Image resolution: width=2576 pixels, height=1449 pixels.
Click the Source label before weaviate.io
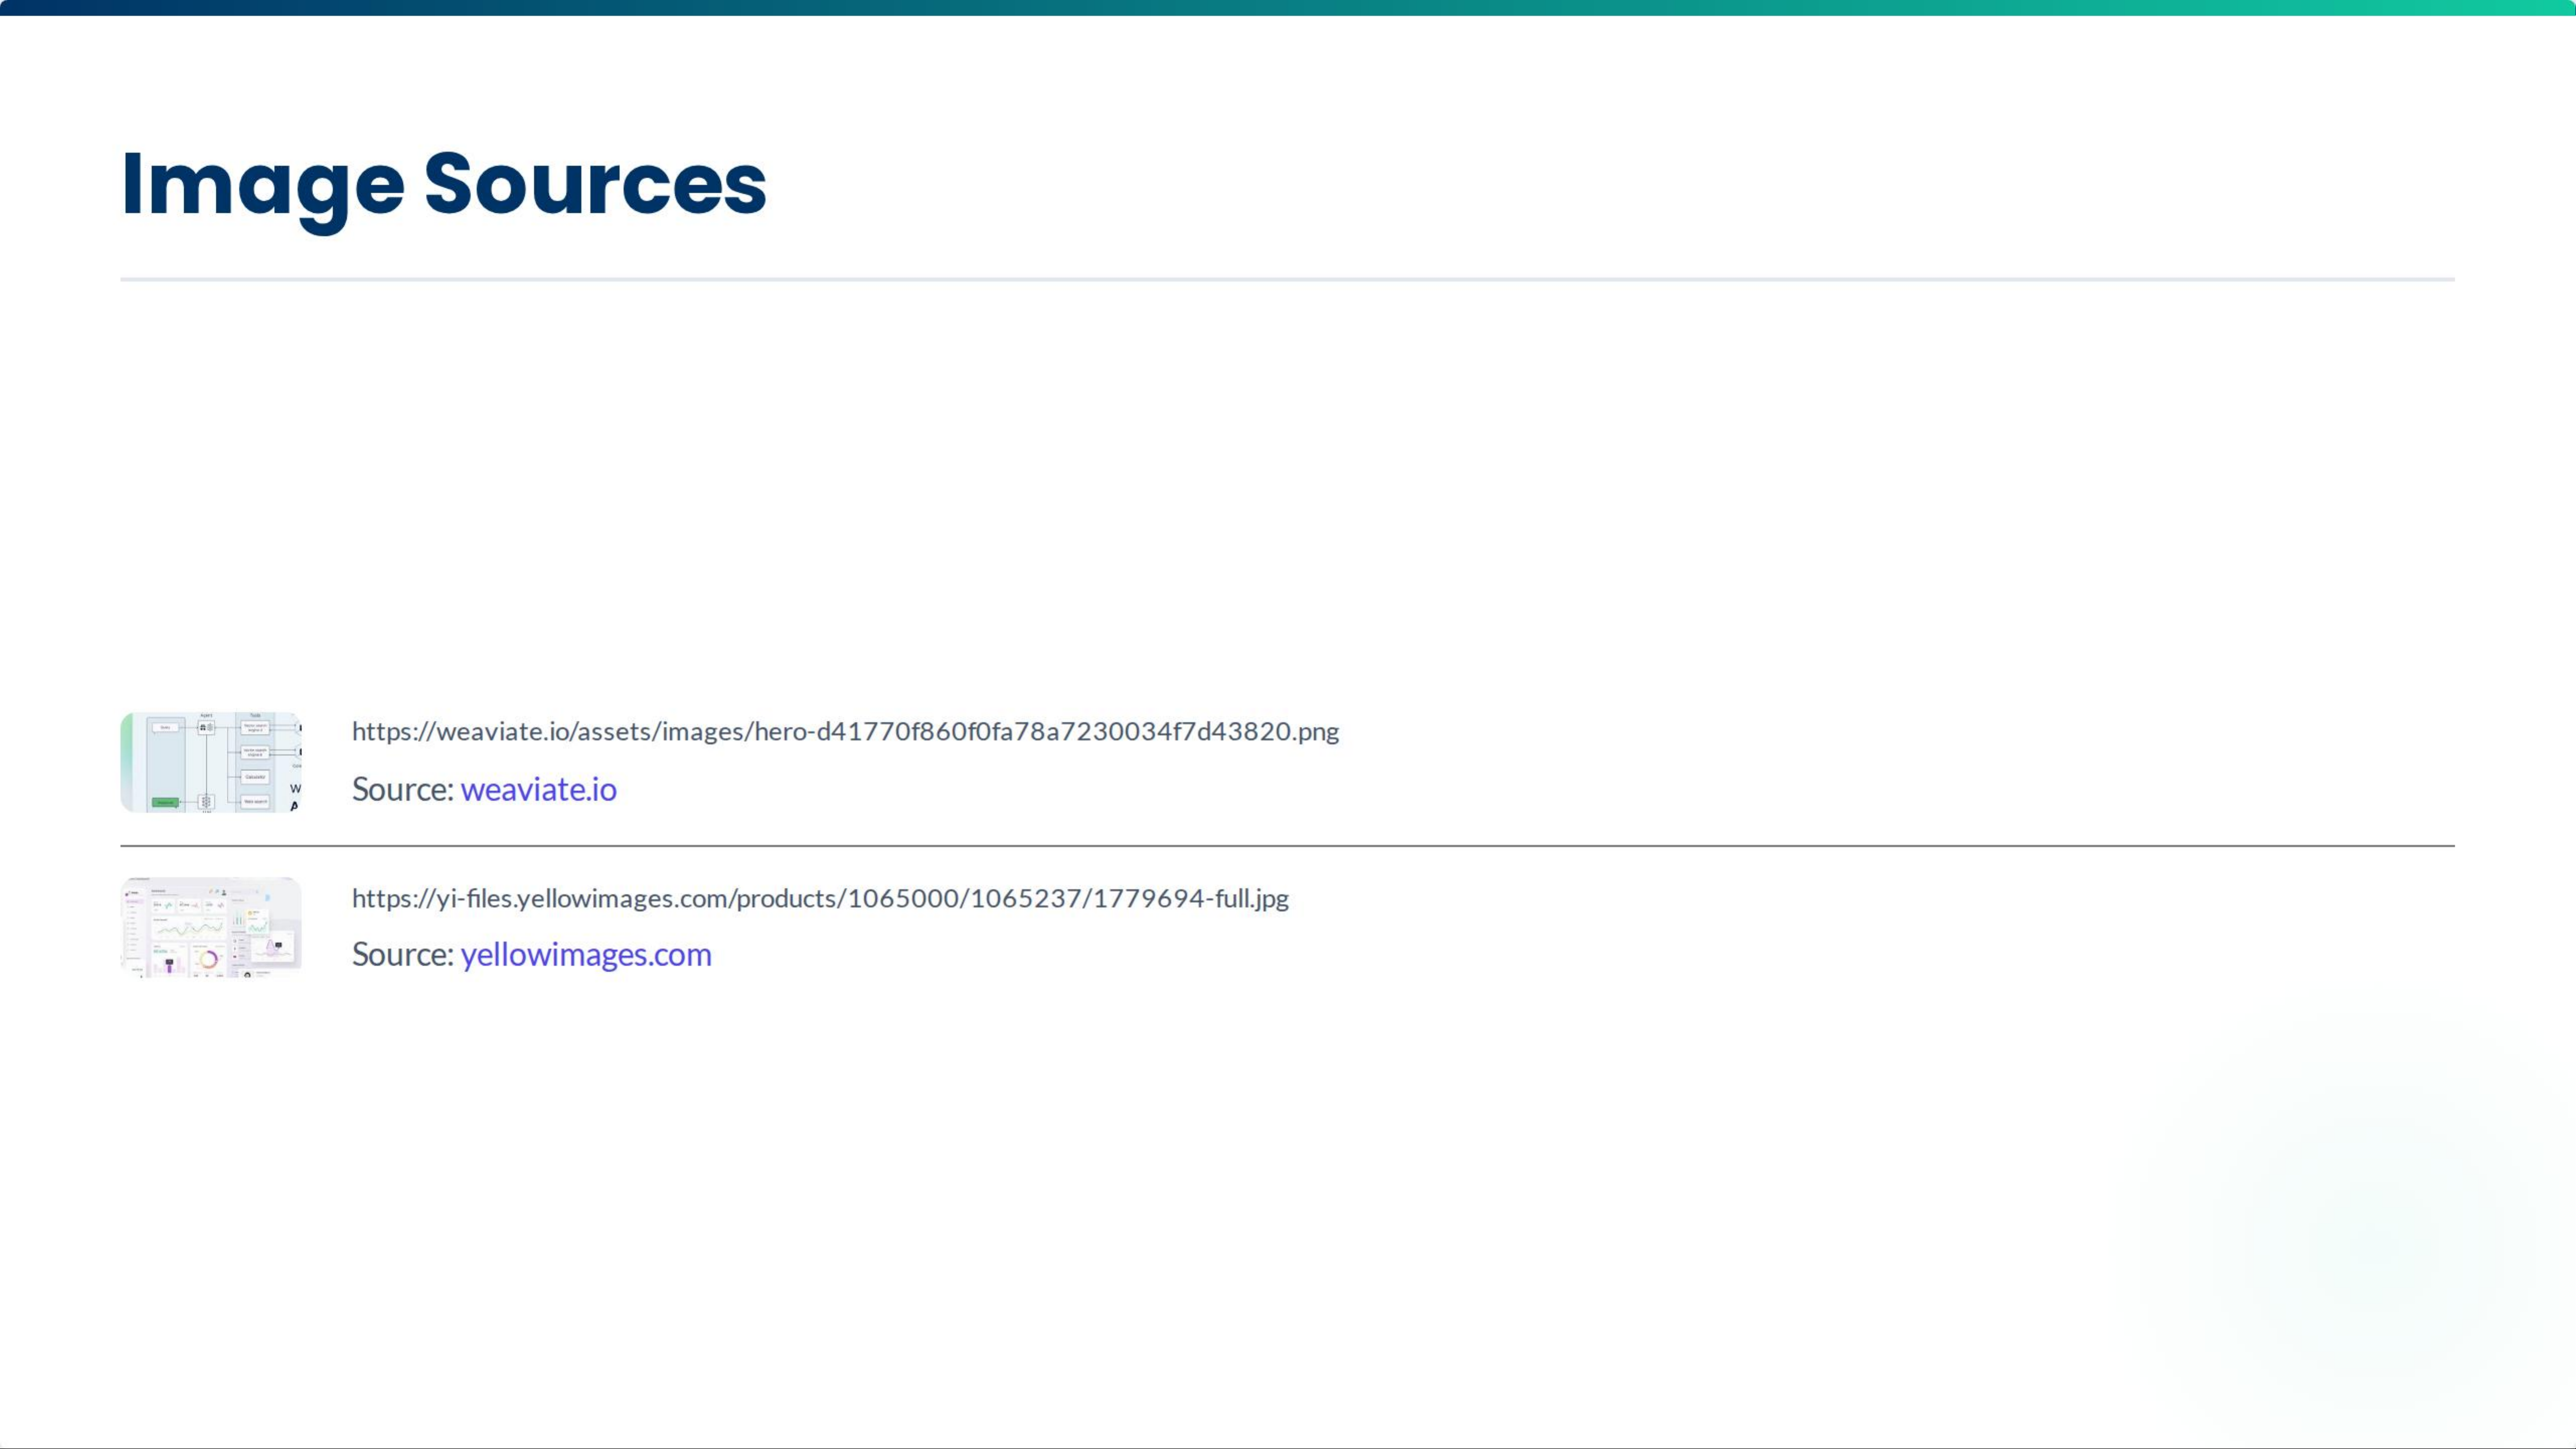[402, 790]
